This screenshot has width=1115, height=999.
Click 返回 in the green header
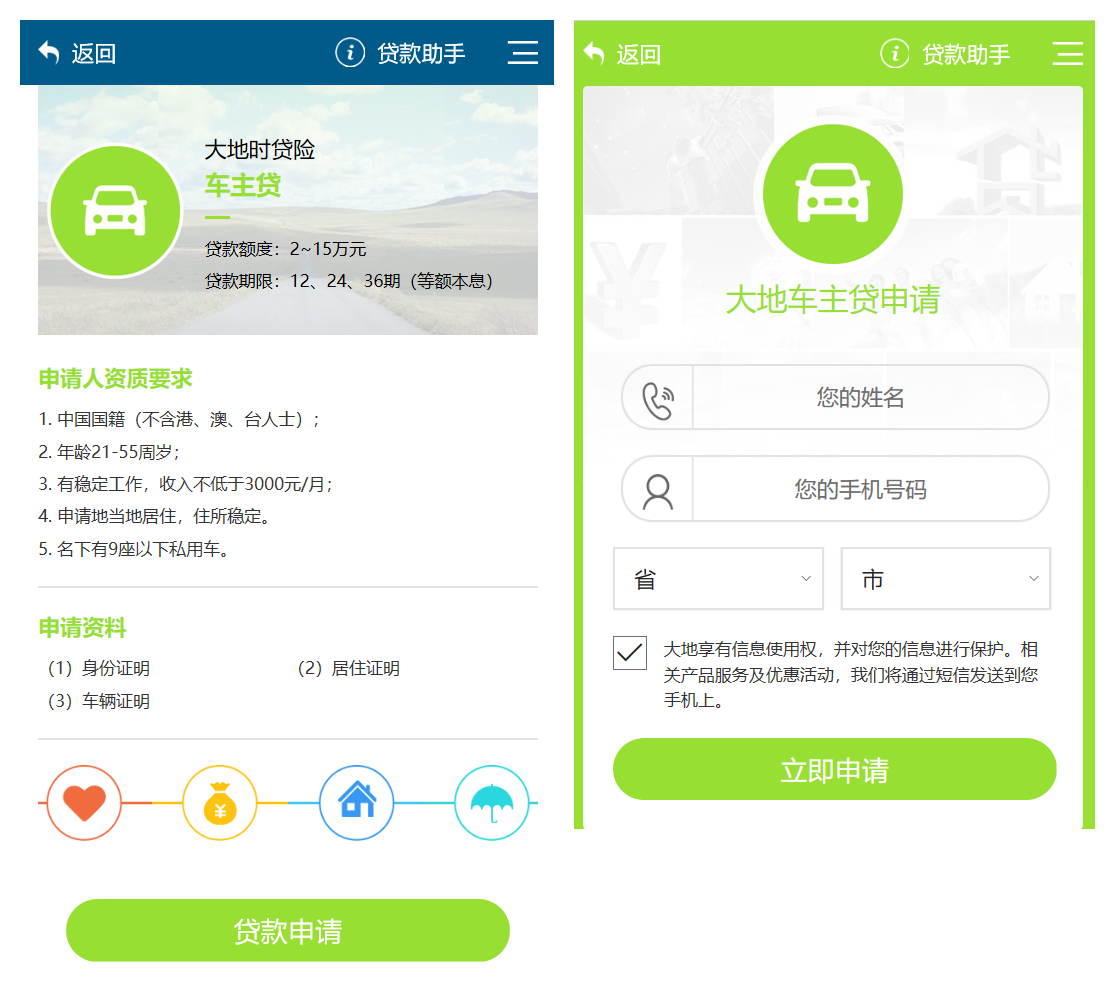point(638,55)
